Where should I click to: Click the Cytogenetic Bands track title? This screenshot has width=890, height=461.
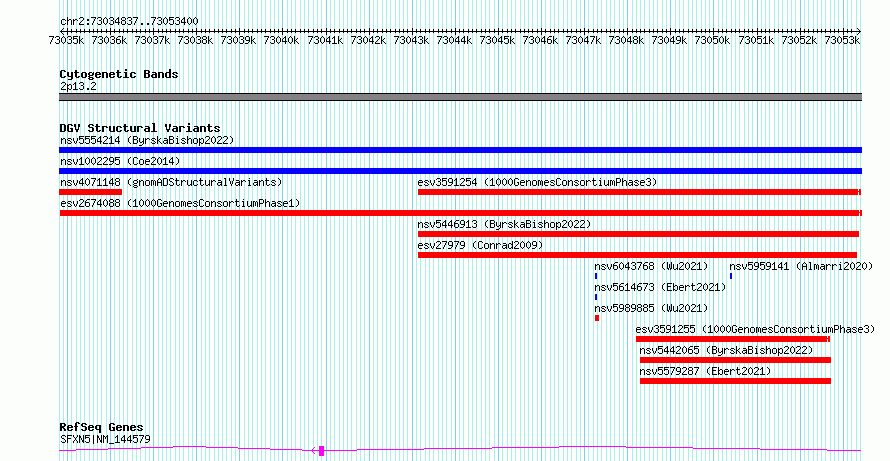click(119, 74)
